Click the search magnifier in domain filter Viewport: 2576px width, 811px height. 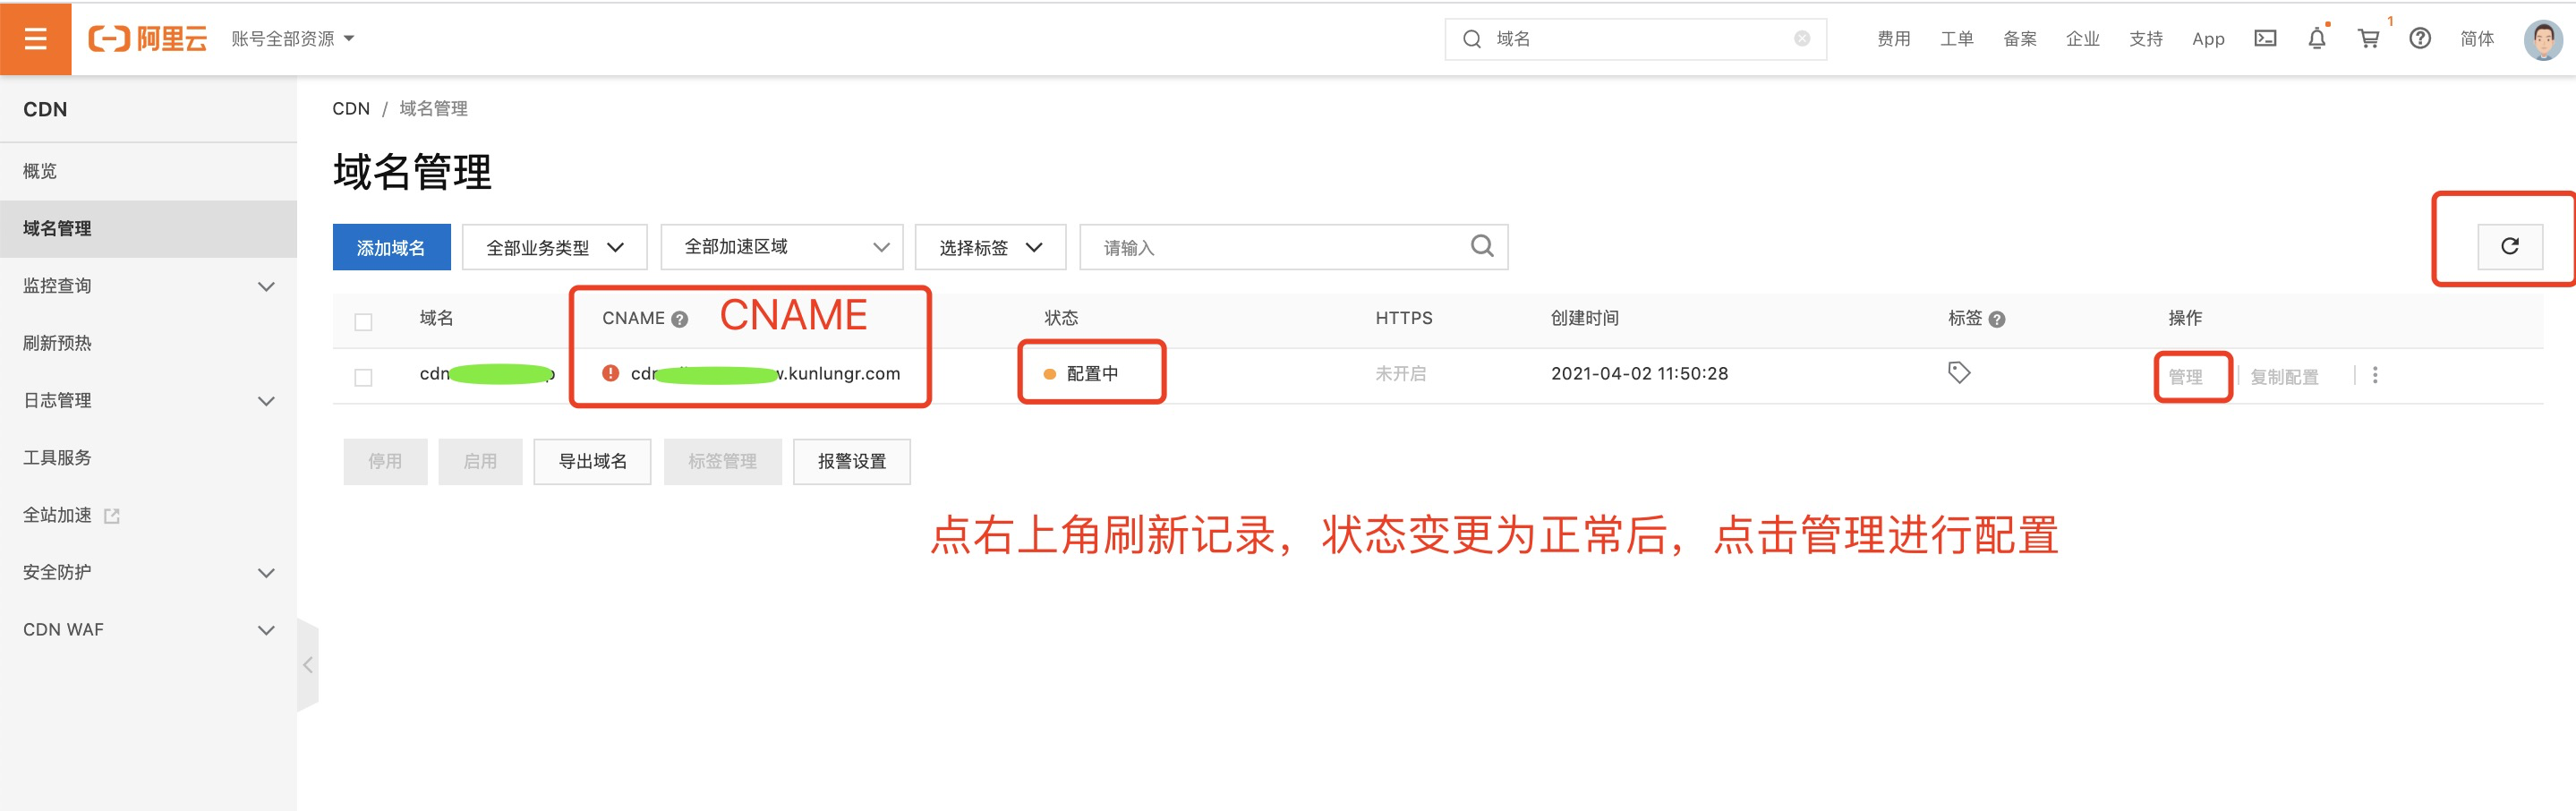(1481, 246)
